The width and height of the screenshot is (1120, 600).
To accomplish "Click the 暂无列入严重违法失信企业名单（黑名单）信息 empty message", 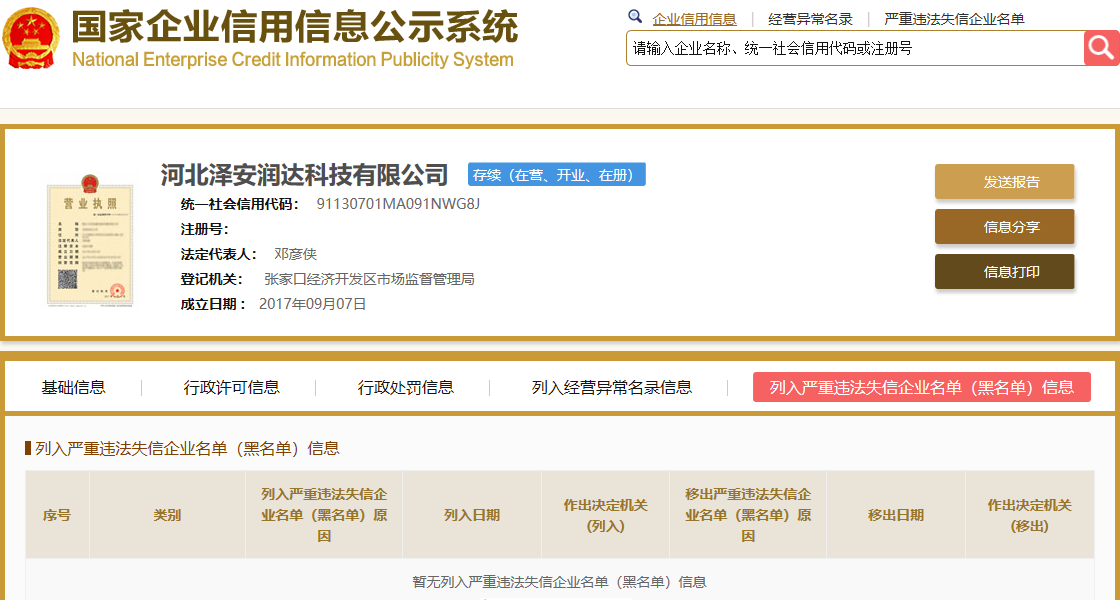I will coord(559,581).
